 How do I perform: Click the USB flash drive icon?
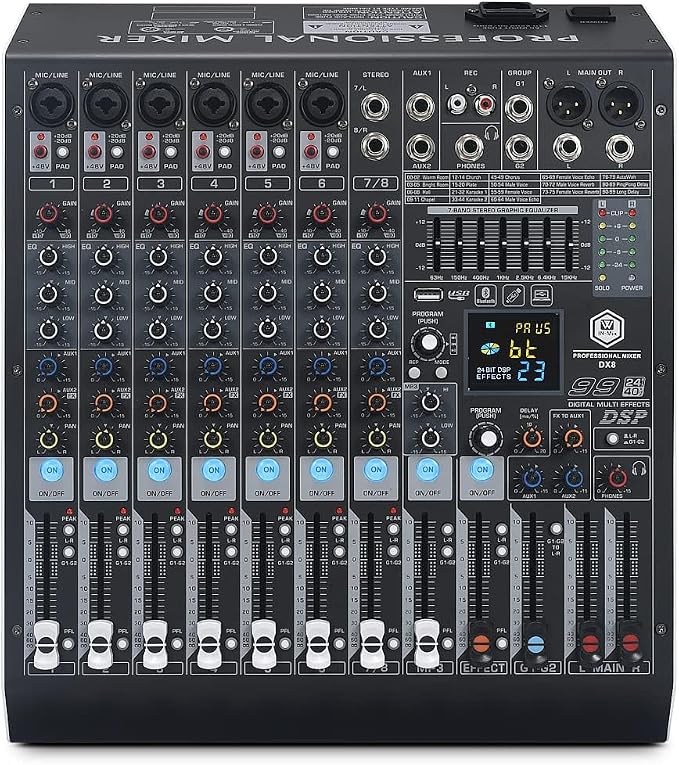click(513, 295)
